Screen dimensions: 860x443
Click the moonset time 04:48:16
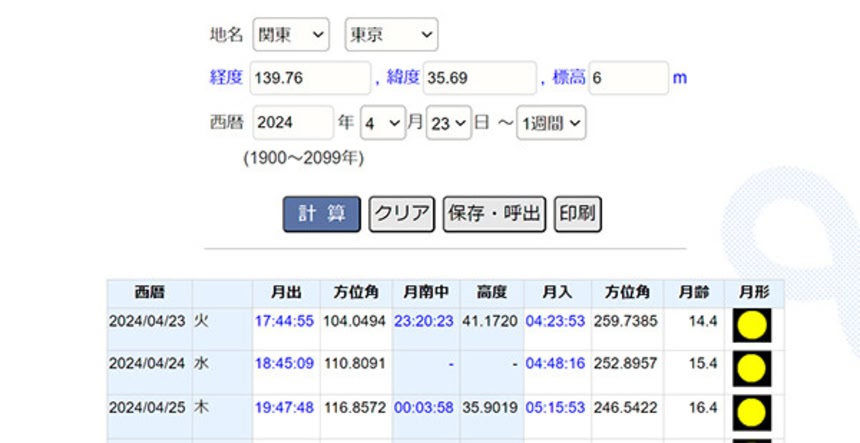555,364
